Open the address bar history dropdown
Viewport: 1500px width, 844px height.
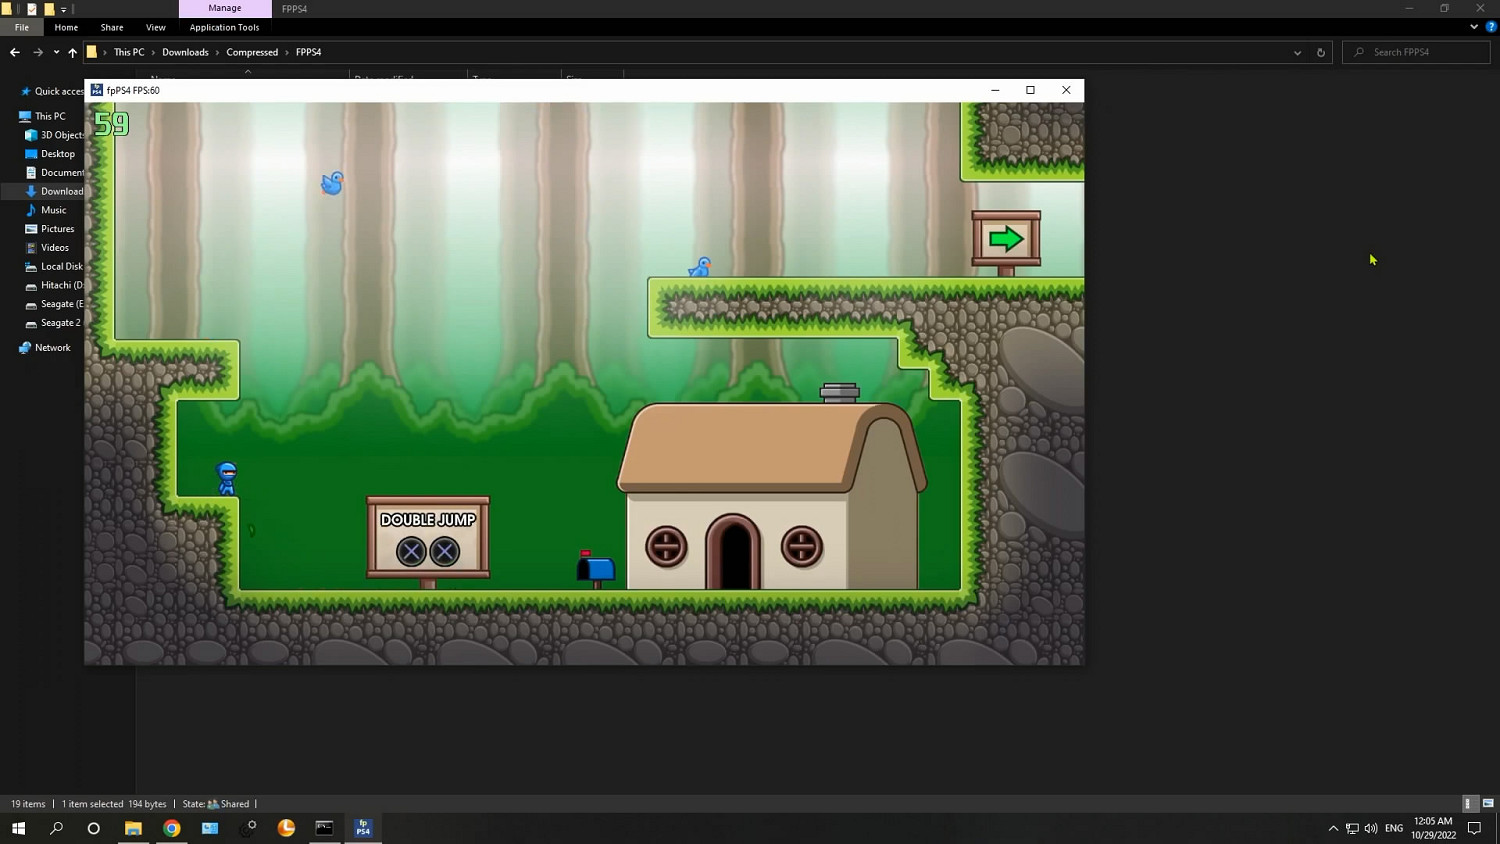pos(1297,52)
